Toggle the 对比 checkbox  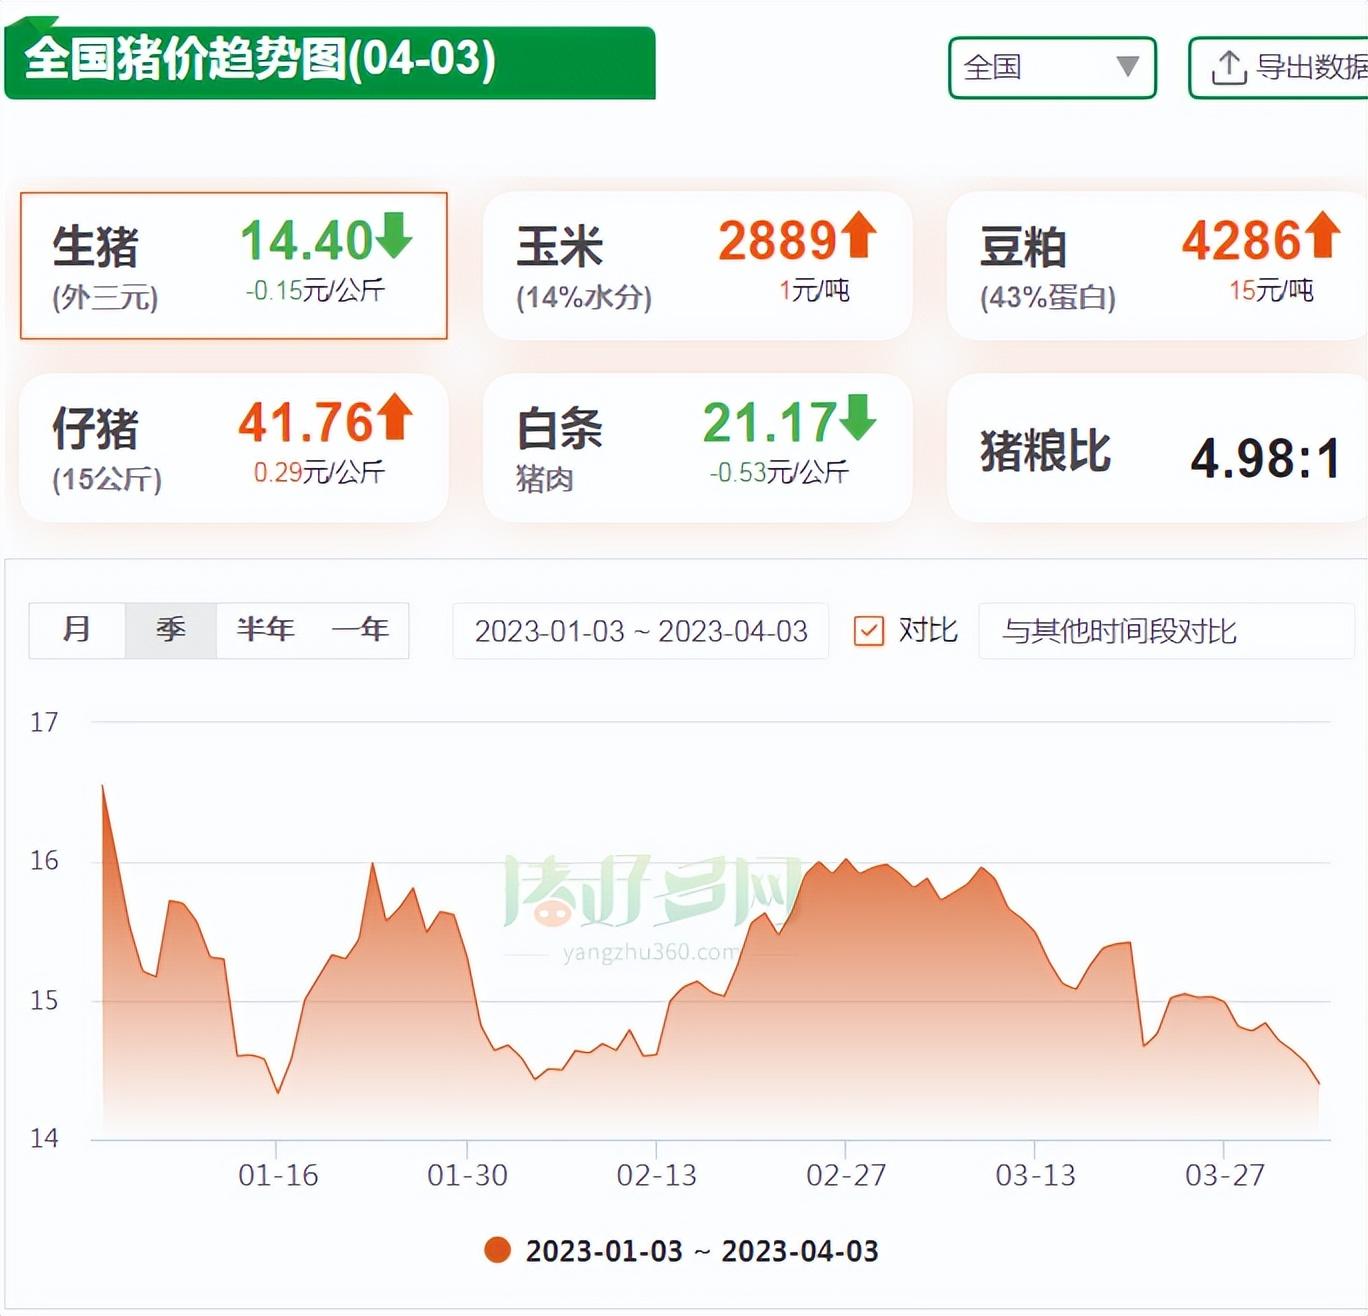pyautogui.click(x=868, y=631)
